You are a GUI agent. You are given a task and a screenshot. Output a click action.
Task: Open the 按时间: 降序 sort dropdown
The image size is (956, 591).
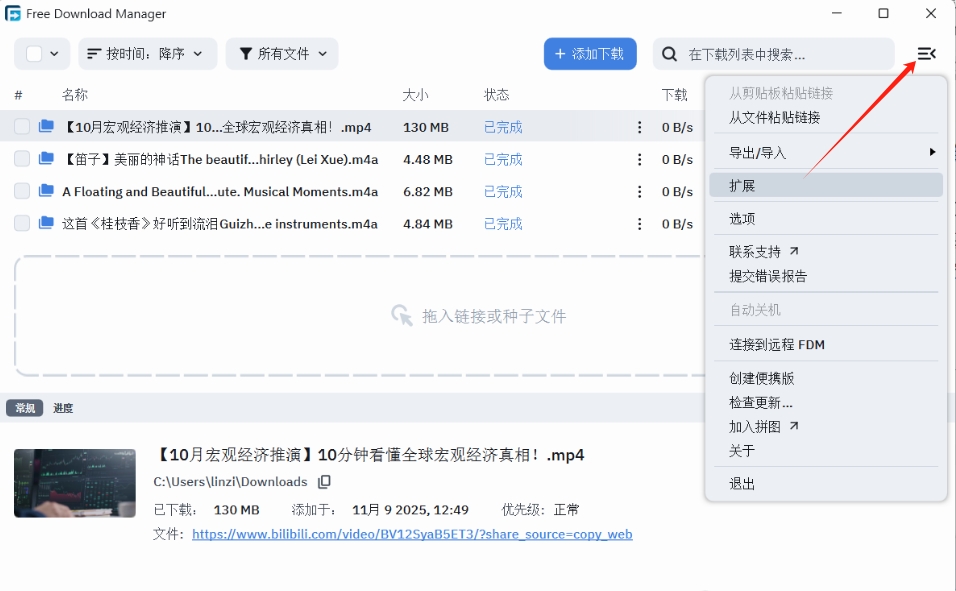147,53
